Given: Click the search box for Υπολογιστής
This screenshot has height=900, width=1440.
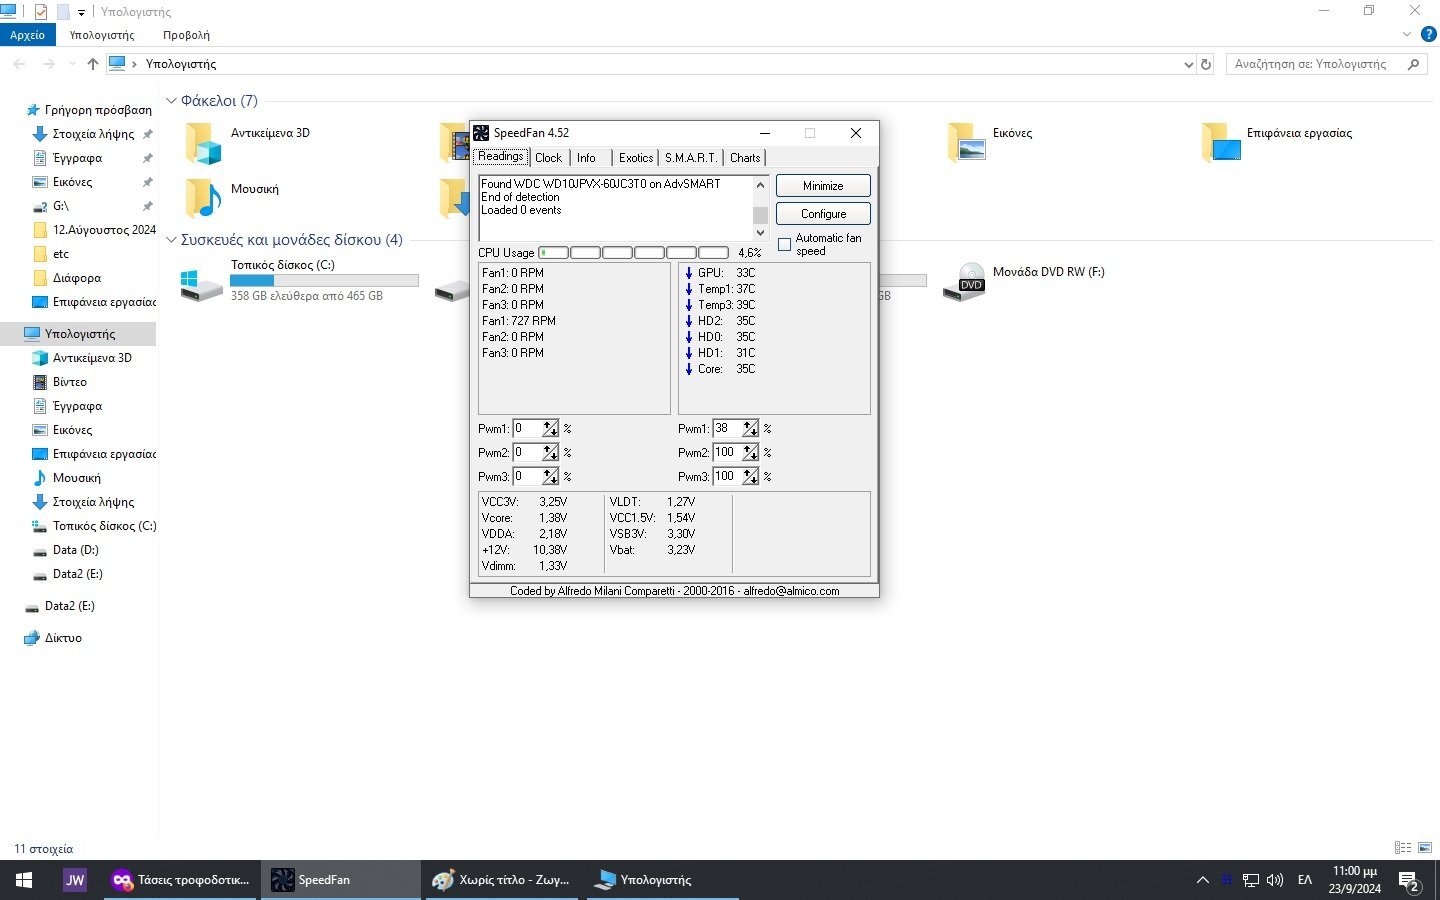Looking at the screenshot, I should [1324, 64].
